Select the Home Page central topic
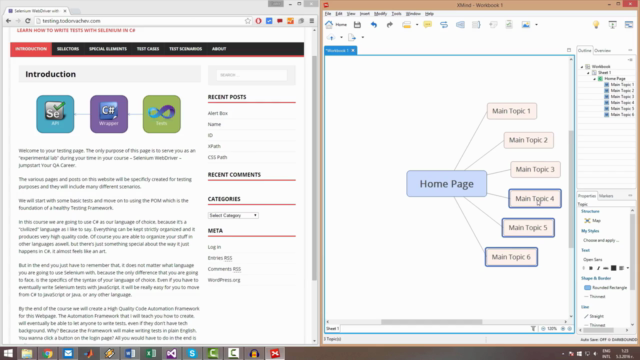This screenshot has height=360, width=640. coord(447,184)
